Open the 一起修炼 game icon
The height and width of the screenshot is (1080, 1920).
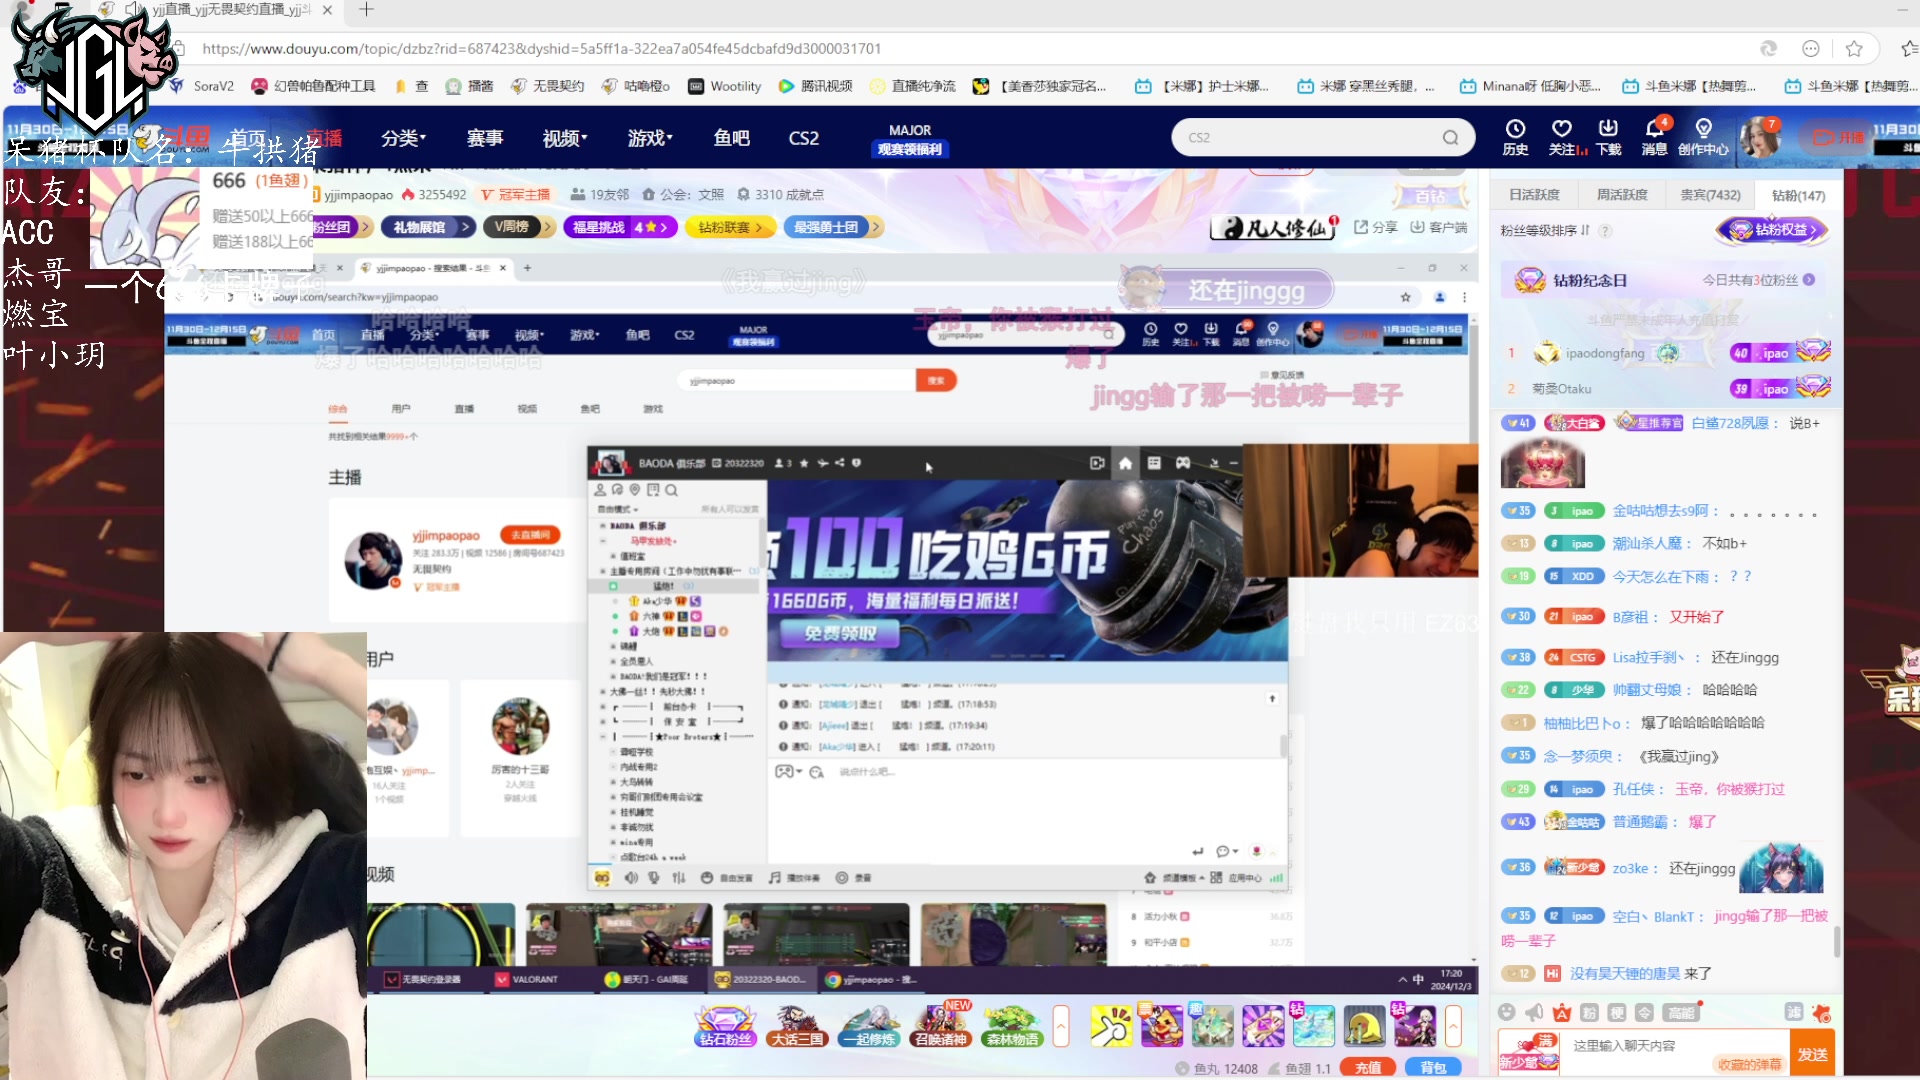point(868,1026)
